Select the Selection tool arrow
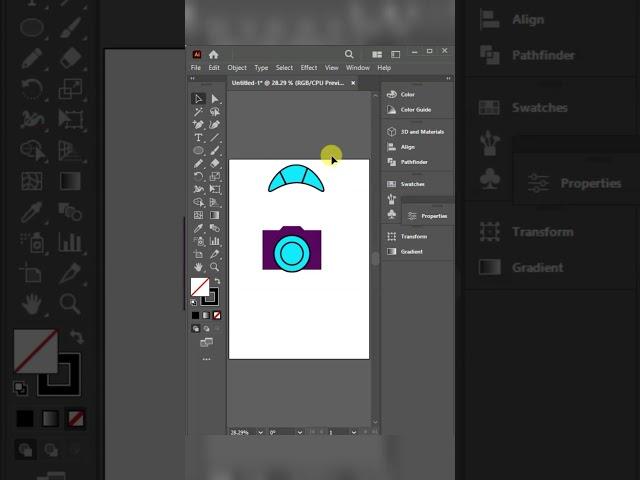The width and height of the screenshot is (640, 480). tap(199, 98)
